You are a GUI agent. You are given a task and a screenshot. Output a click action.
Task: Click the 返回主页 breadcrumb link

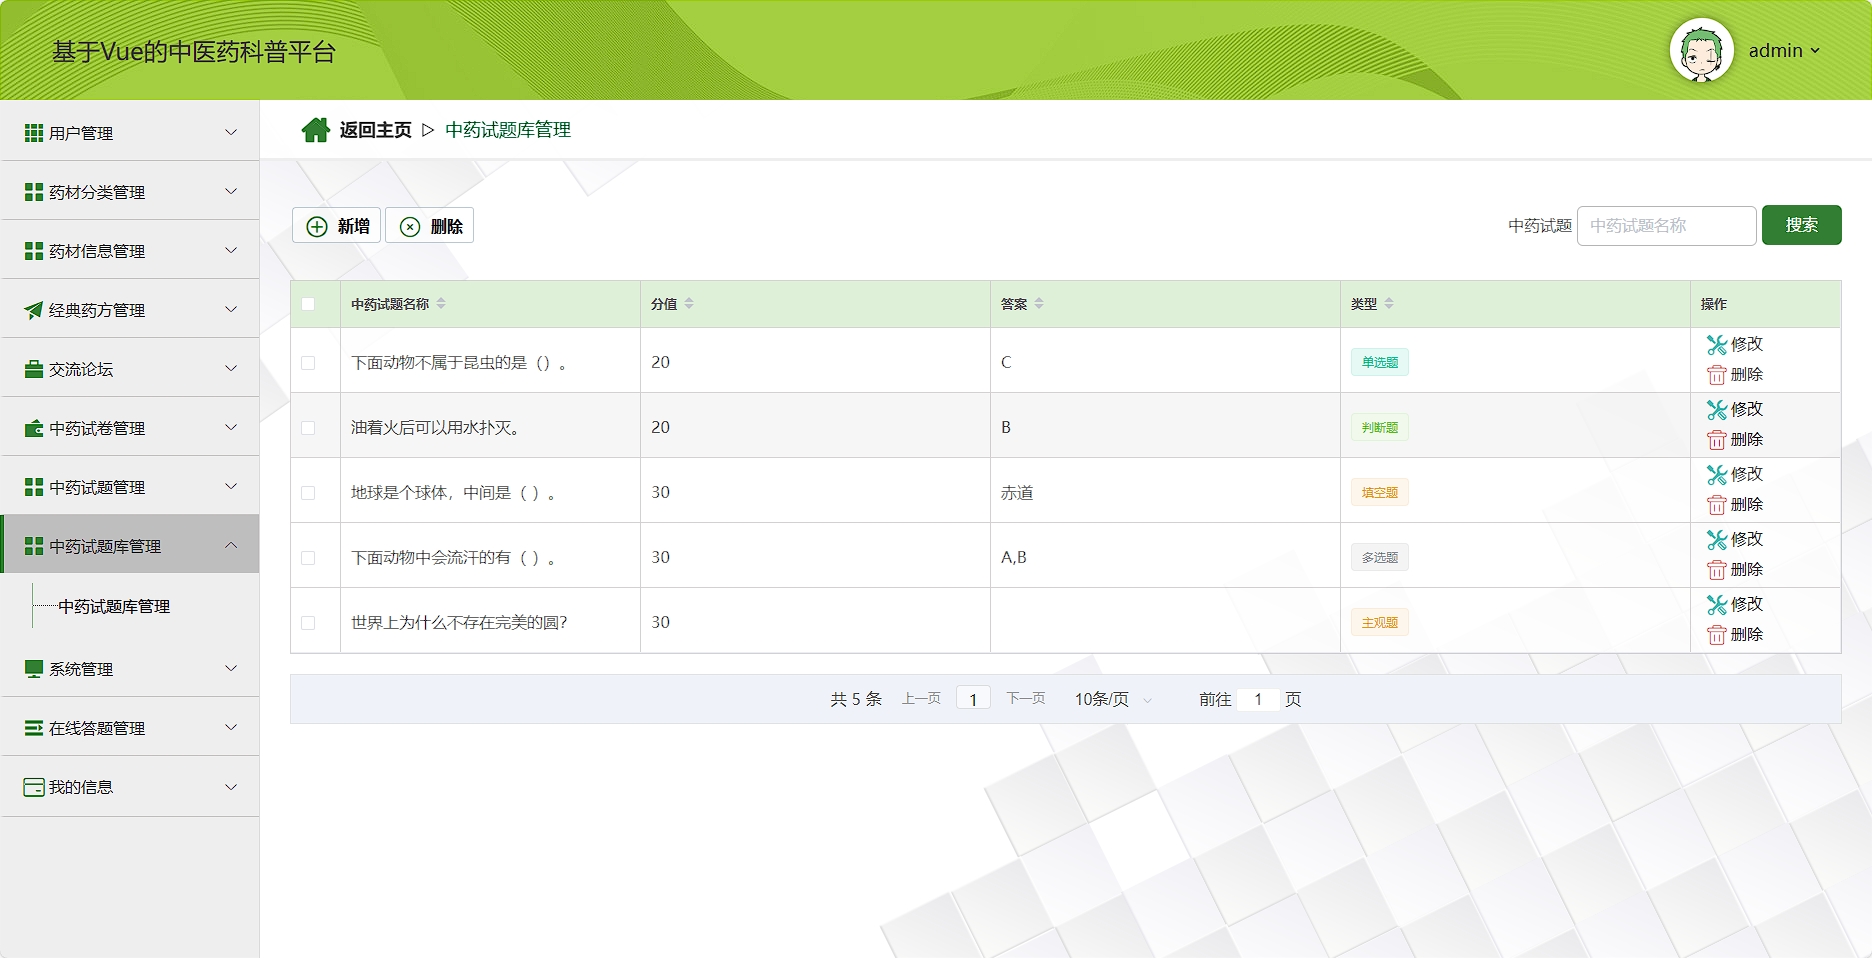point(375,130)
